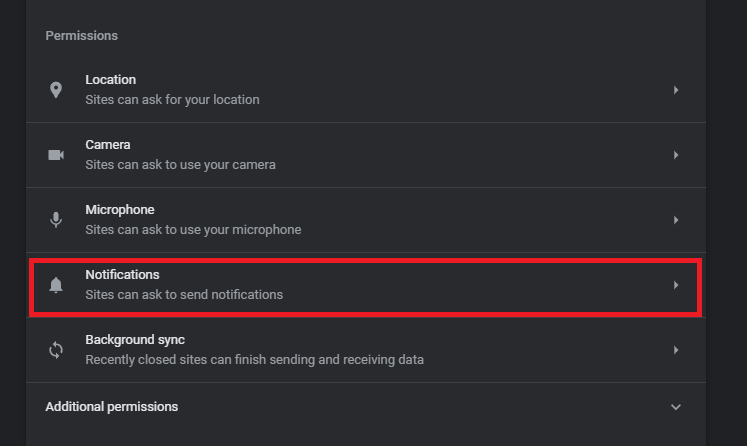Screen dimensions: 747x446
Task: Click 'Sites can ask for your location' text
Action: [x=172, y=100]
